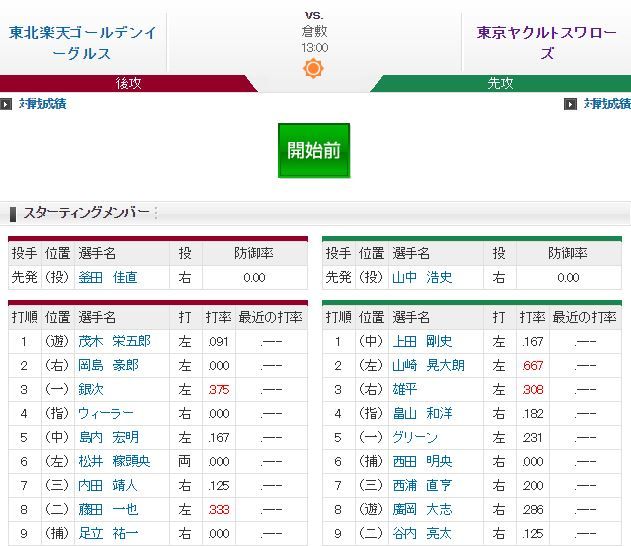
Task: Click 松井 稼頭央's 両 batting side cell
Action: [185, 461]
